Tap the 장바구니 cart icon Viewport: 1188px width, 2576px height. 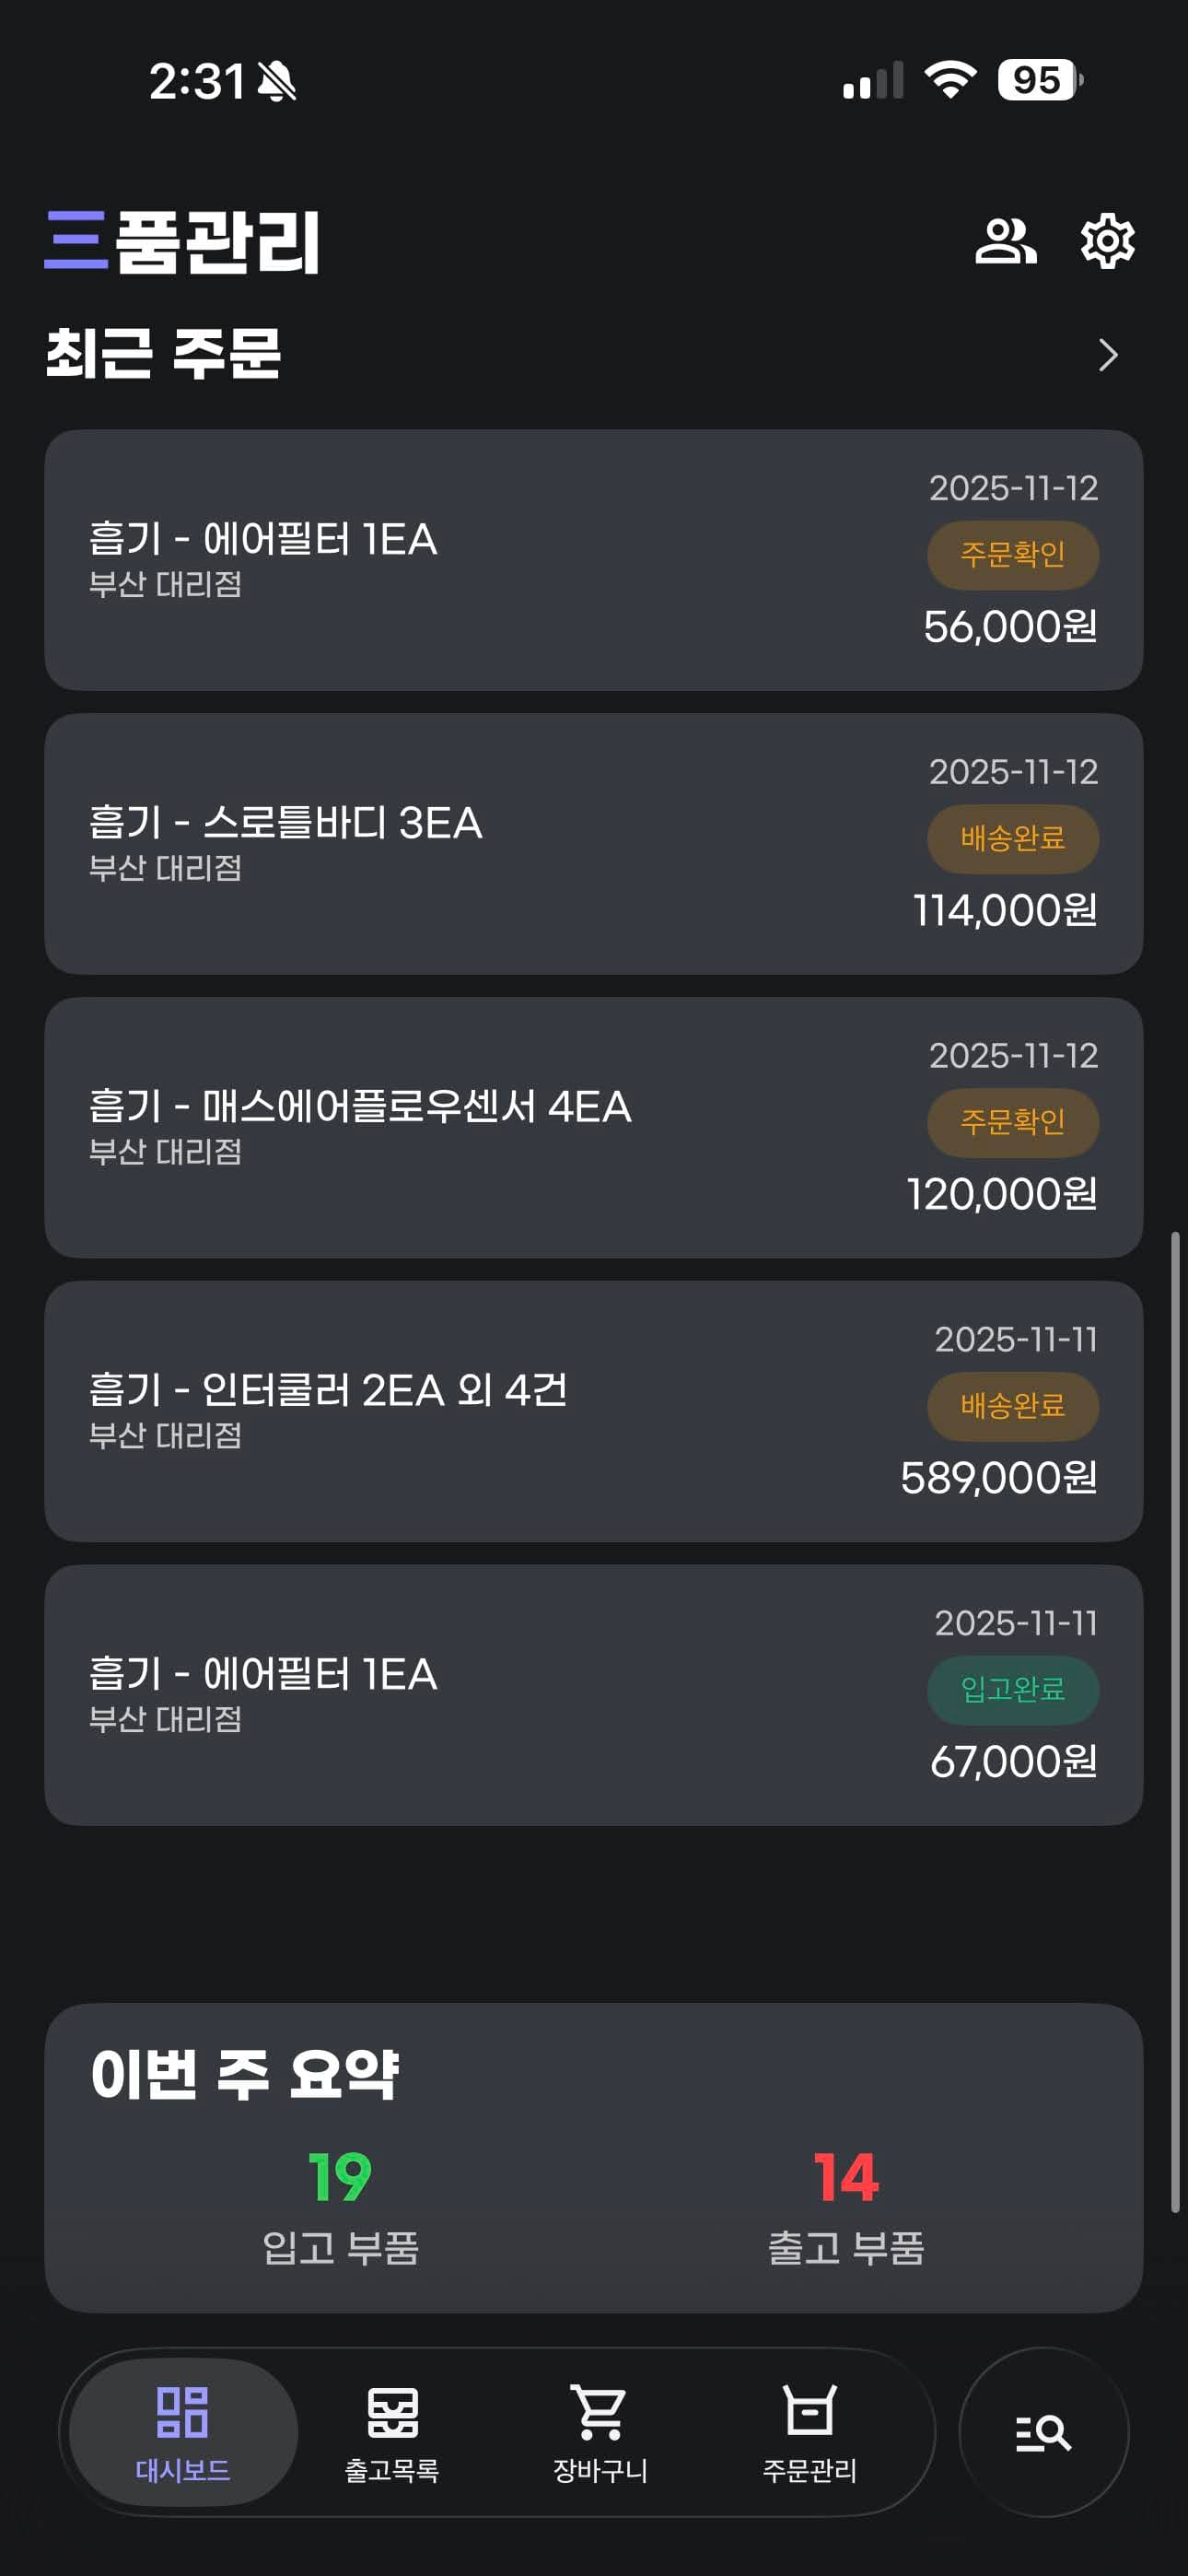[x=600, y=2412]
